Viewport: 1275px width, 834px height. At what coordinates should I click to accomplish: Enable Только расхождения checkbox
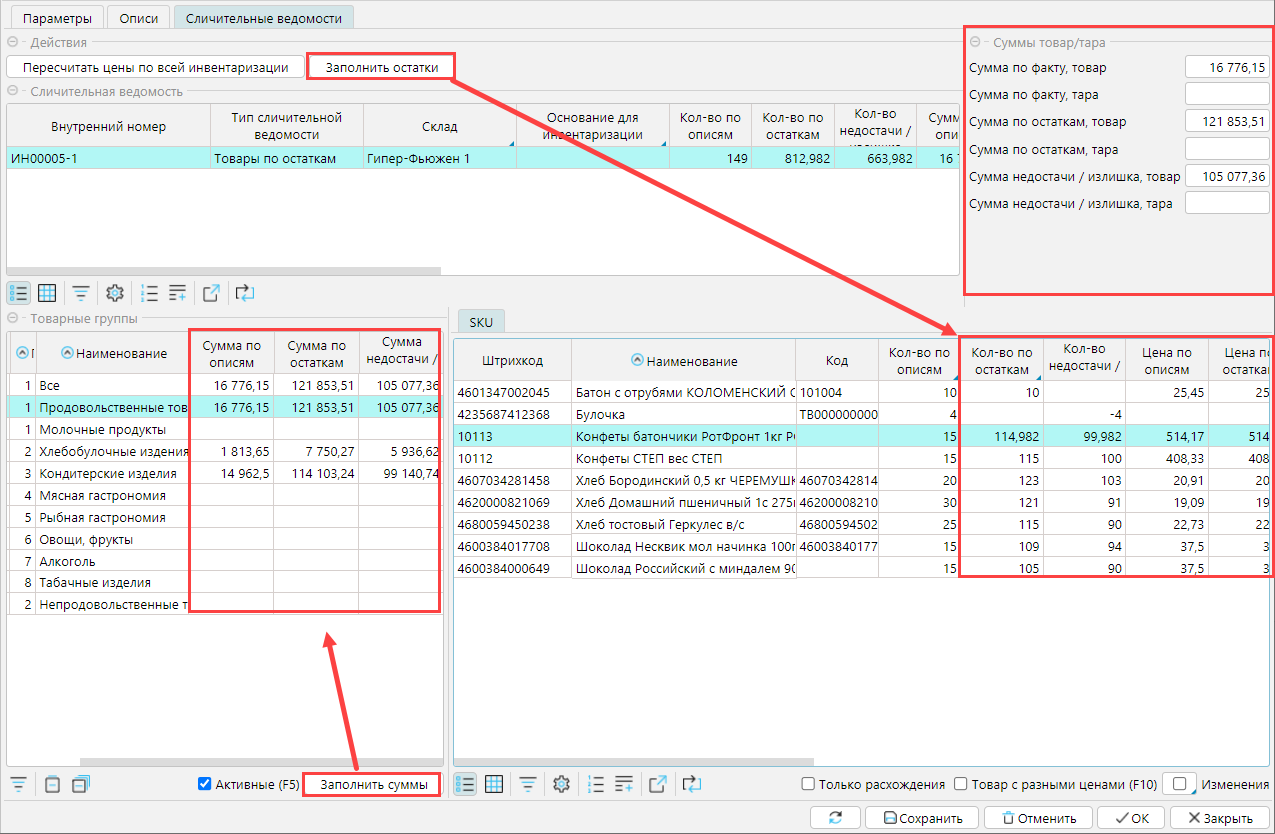click(809, 785)
